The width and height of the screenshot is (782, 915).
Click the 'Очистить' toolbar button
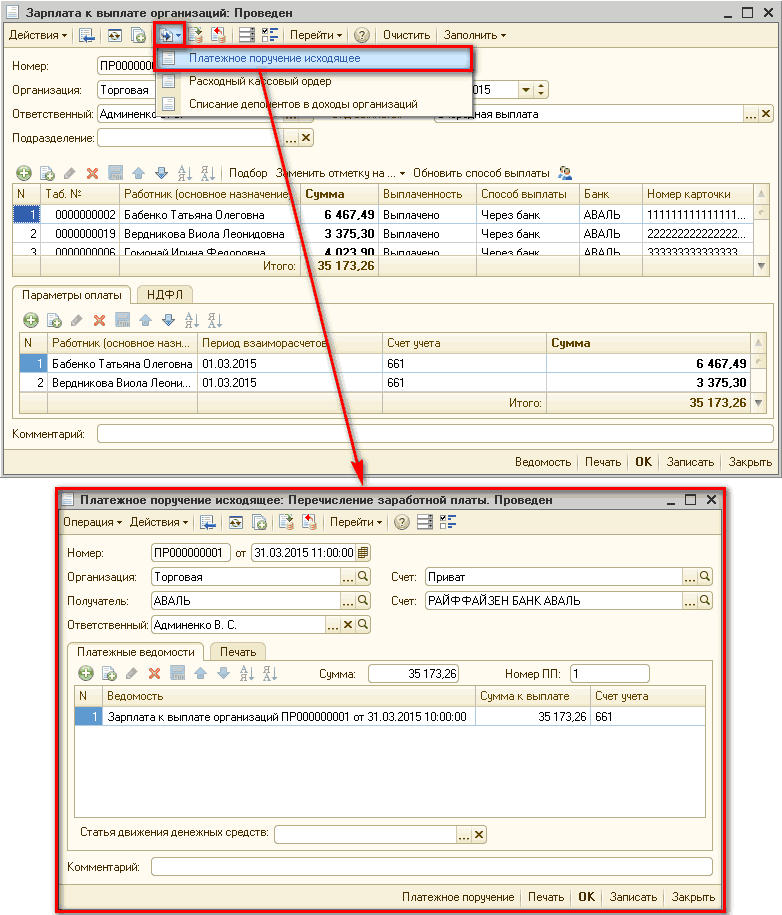click(405, 35)
